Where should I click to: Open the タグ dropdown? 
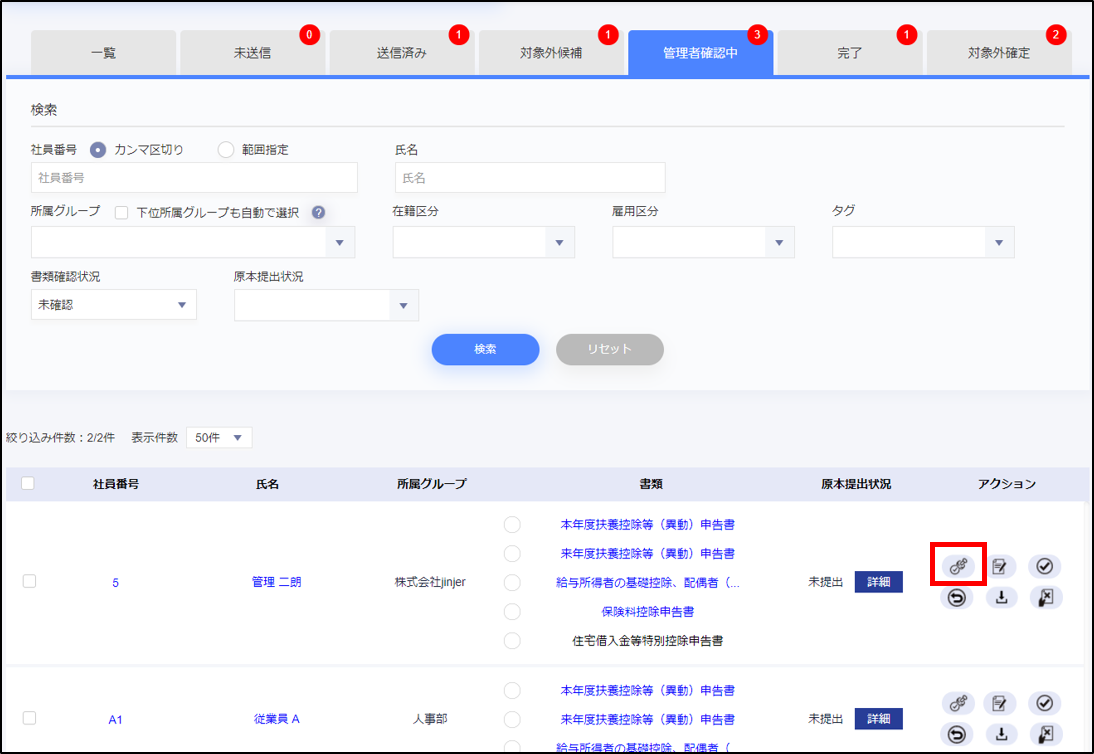pyautogui.click(x=923, y=242)
